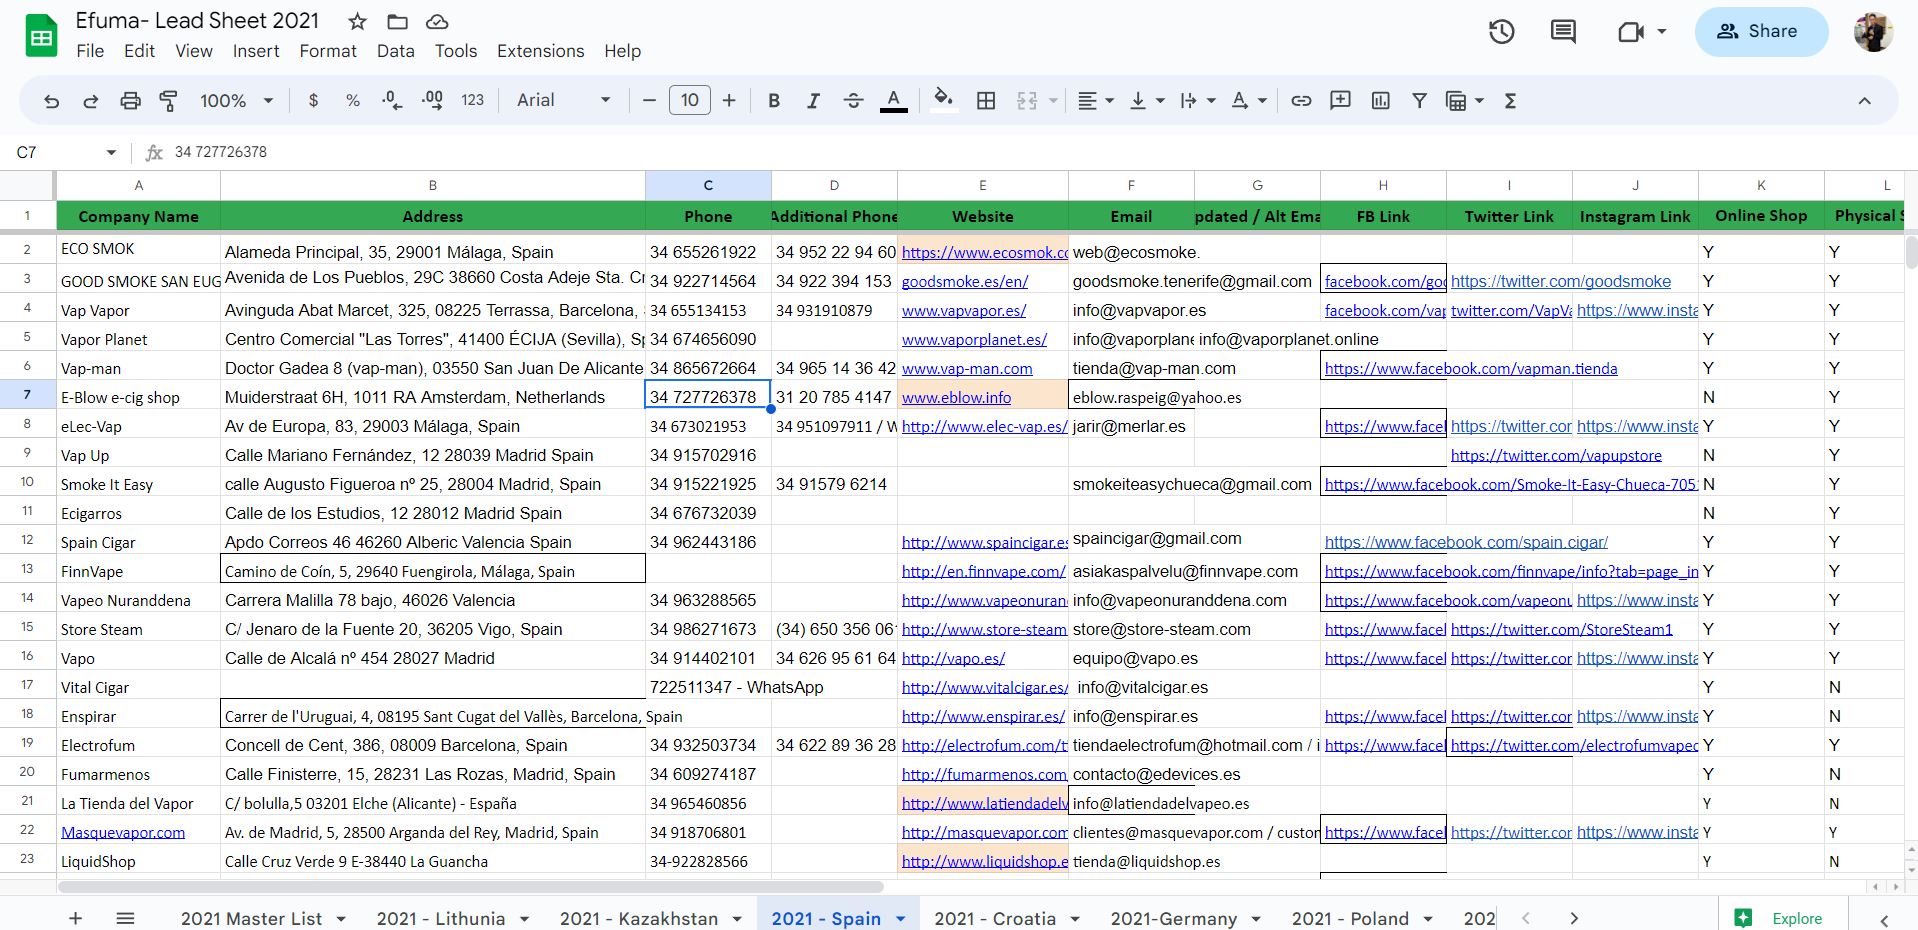The image size is (1918, 930).
Task: Open the Borders tool
Action: click(986, 100)
